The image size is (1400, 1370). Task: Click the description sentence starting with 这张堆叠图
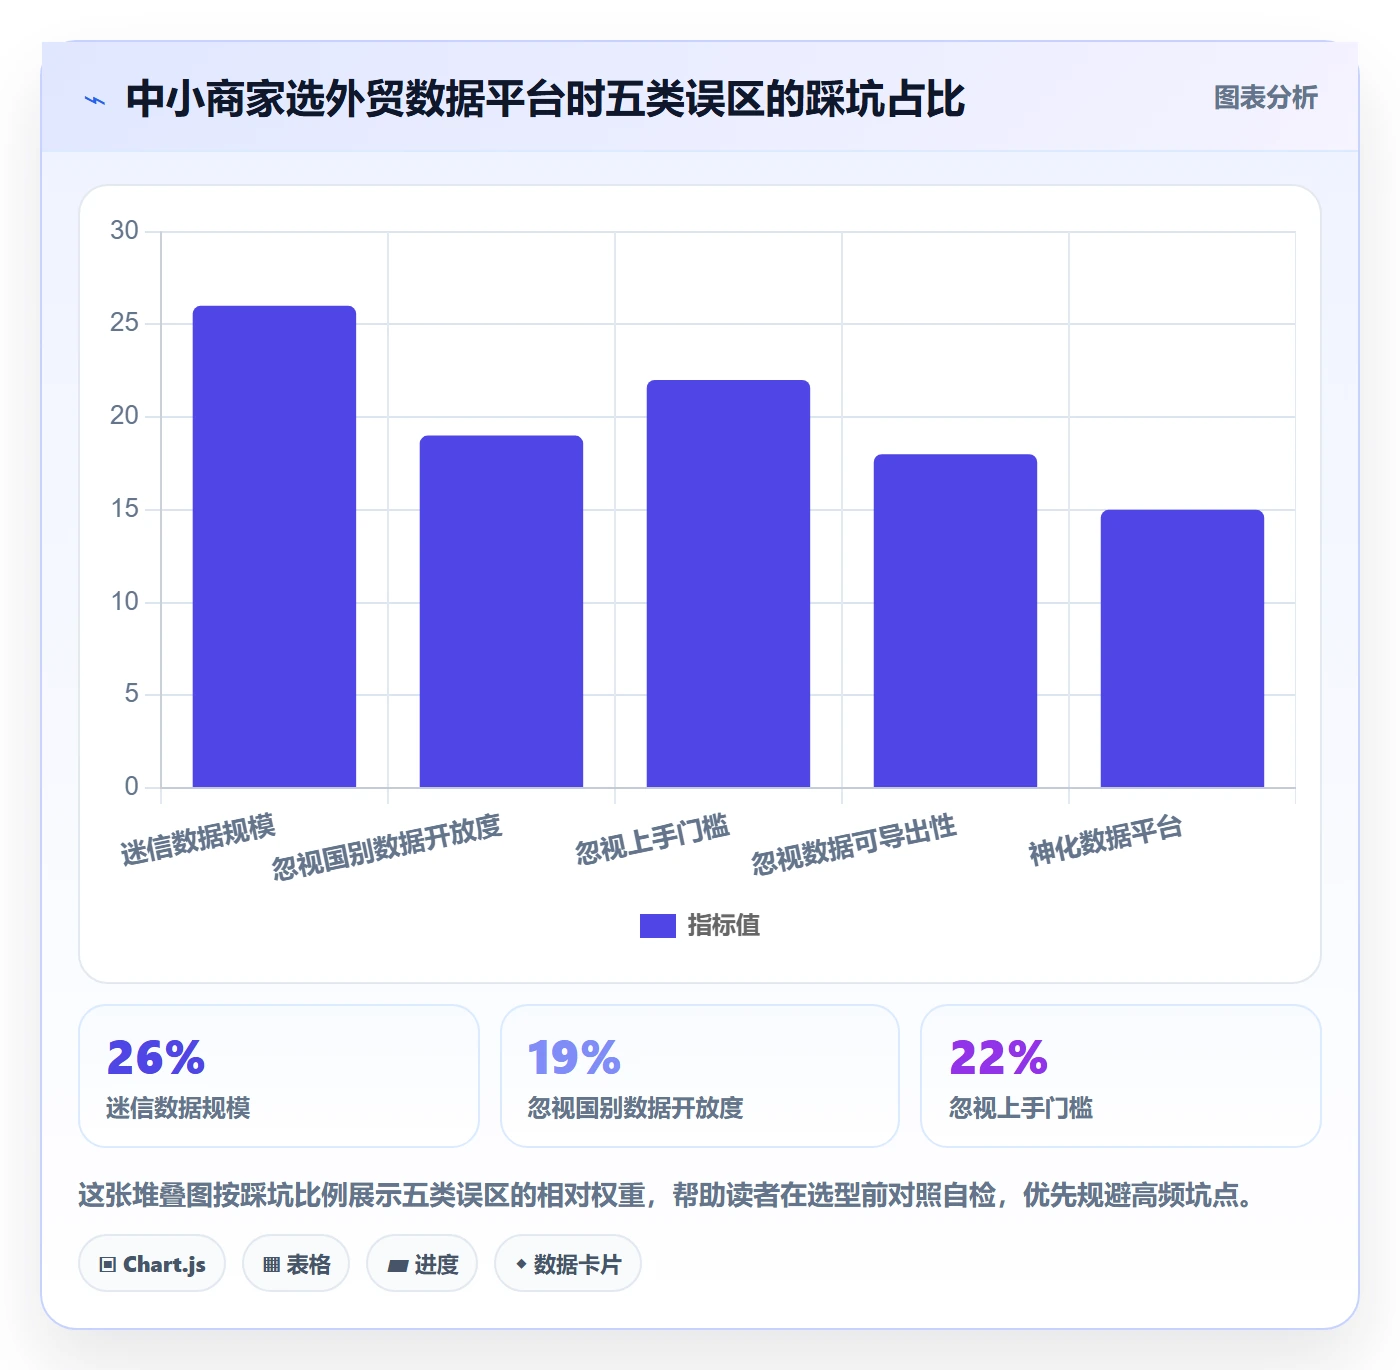pos(666,1195)
